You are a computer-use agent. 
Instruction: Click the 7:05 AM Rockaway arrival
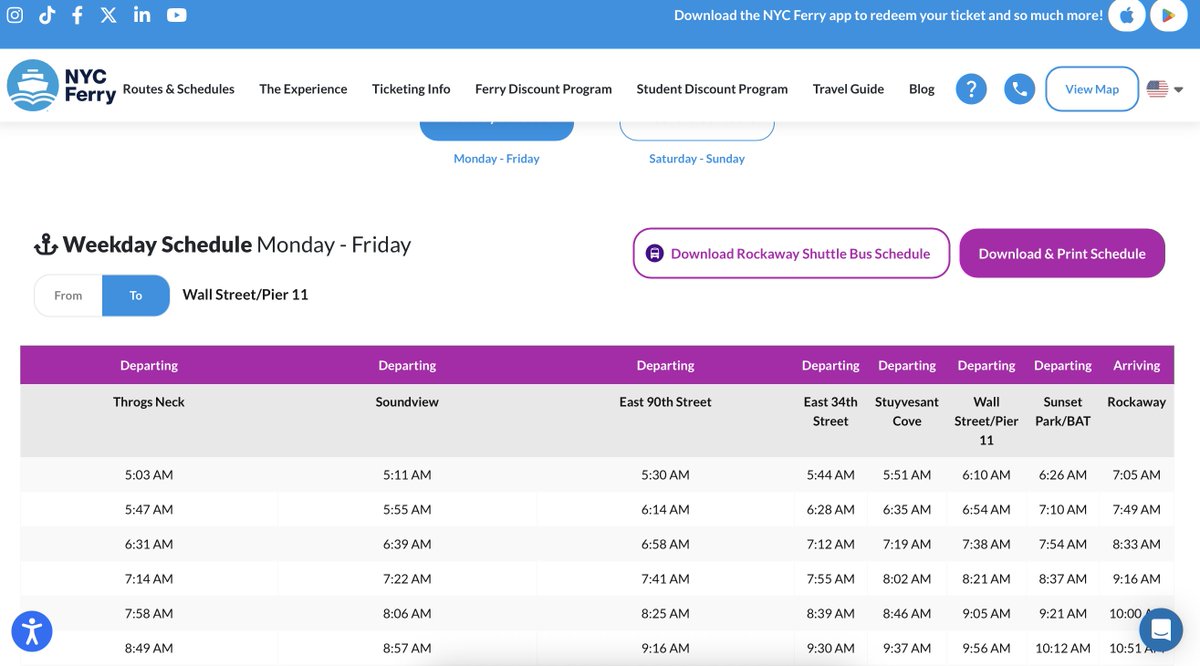(x=1137, y=475)
